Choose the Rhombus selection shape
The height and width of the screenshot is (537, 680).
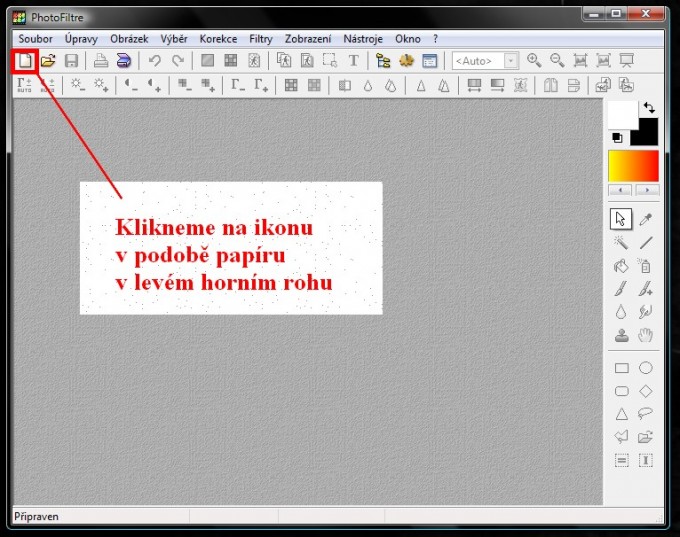[646, 391]
